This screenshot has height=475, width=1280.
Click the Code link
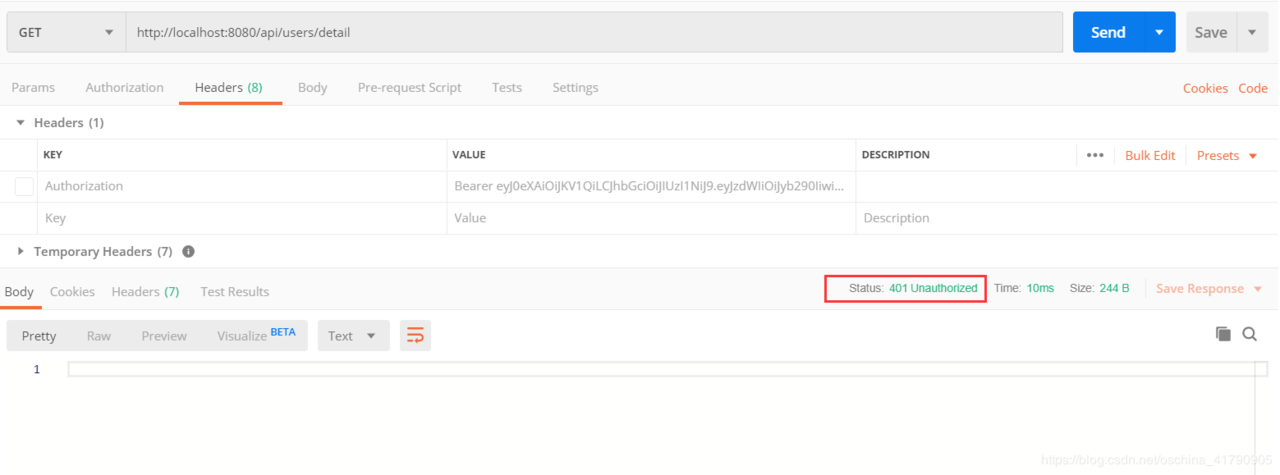point(1253,88)
